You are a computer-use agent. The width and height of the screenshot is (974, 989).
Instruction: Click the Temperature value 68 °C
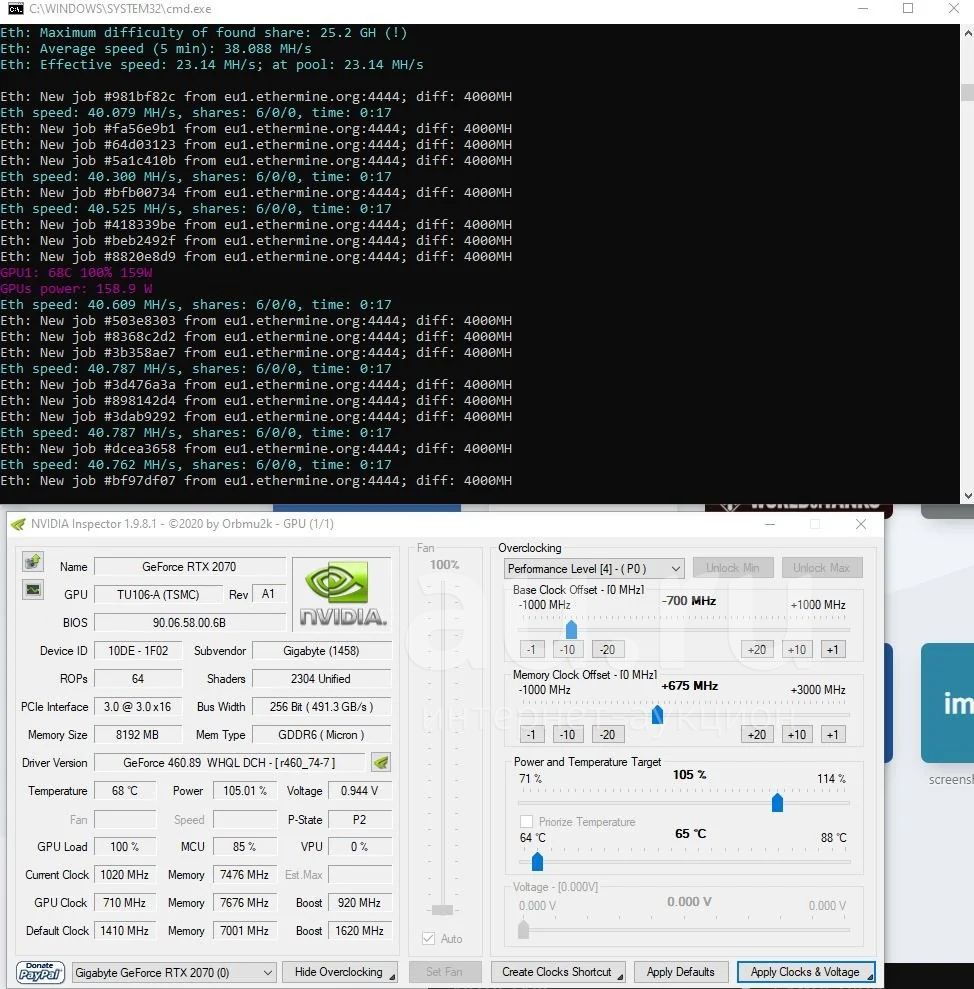[125, 791]
